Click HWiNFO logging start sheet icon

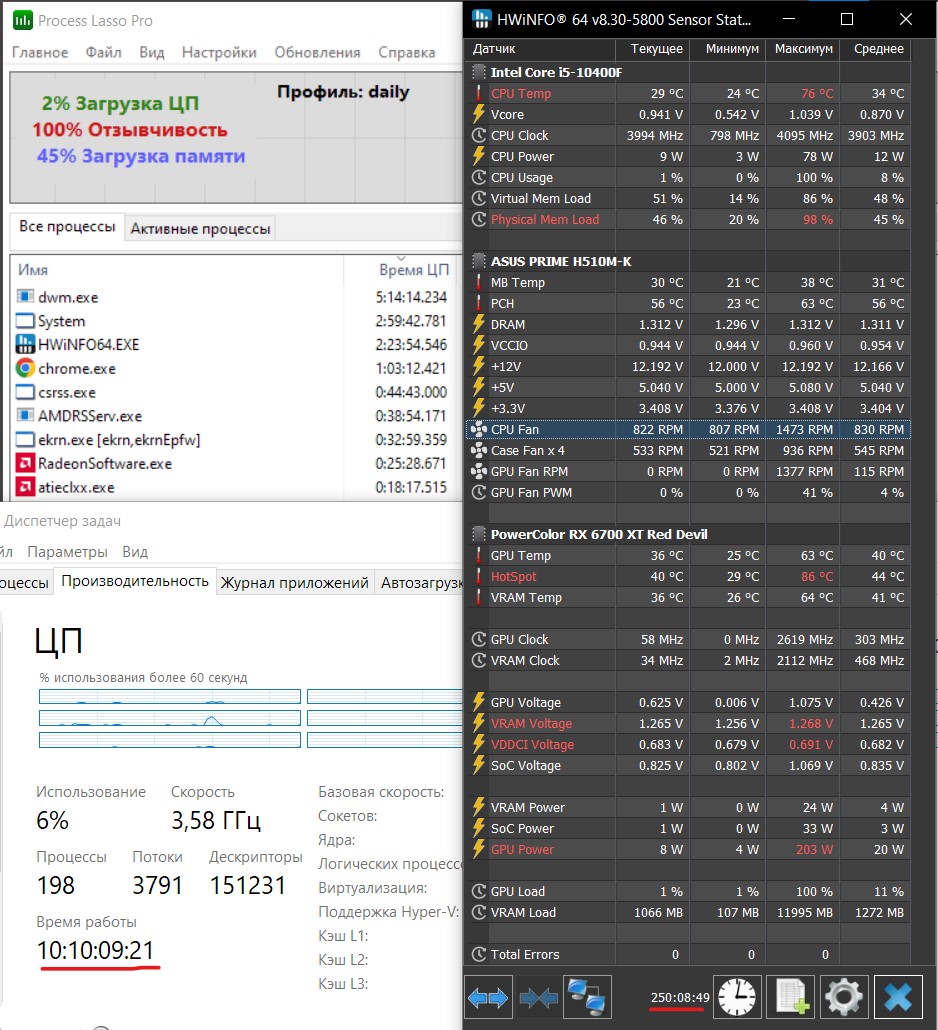point(792,997)
